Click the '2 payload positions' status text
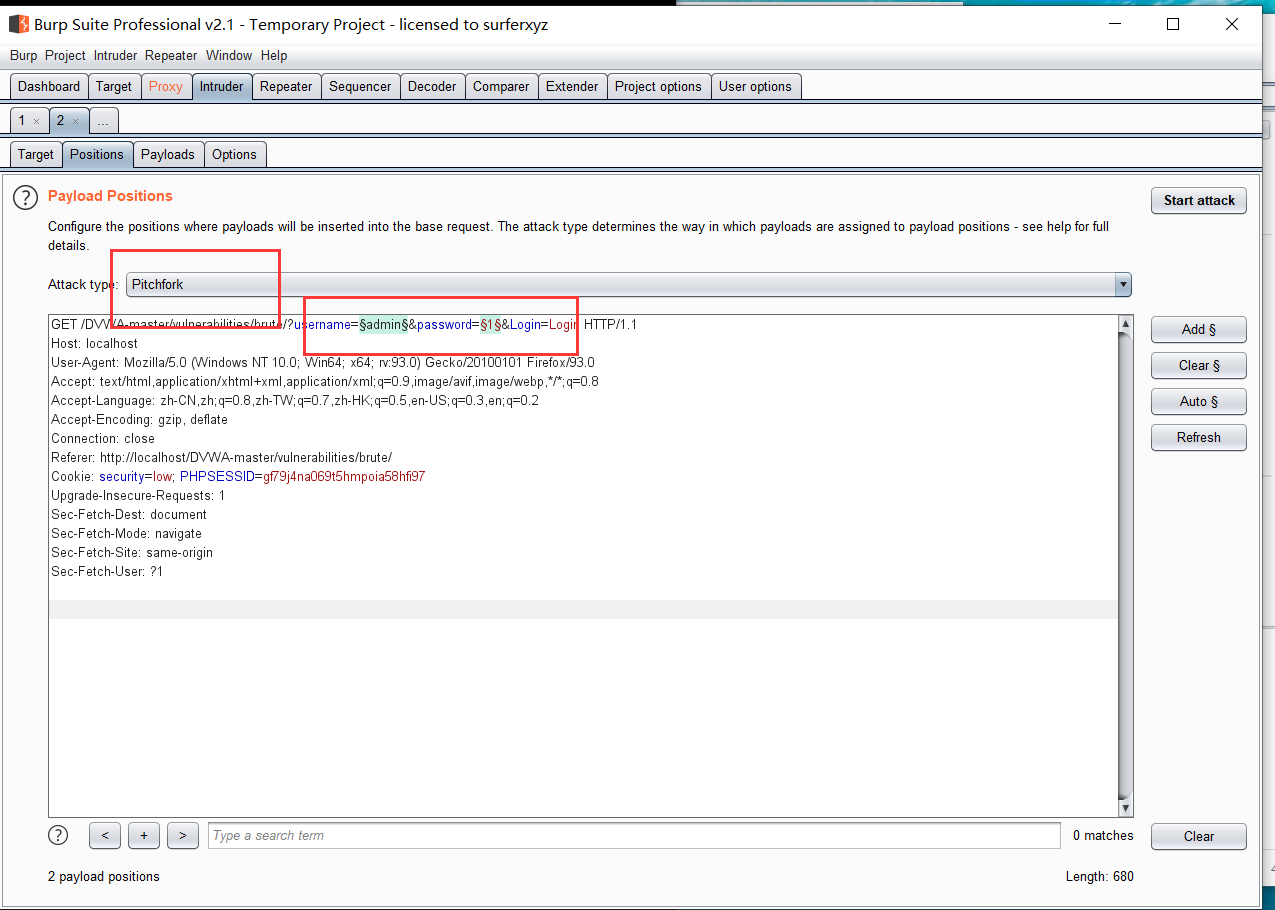This screenshot has width=1275, height=910. [x=104, y=876]
